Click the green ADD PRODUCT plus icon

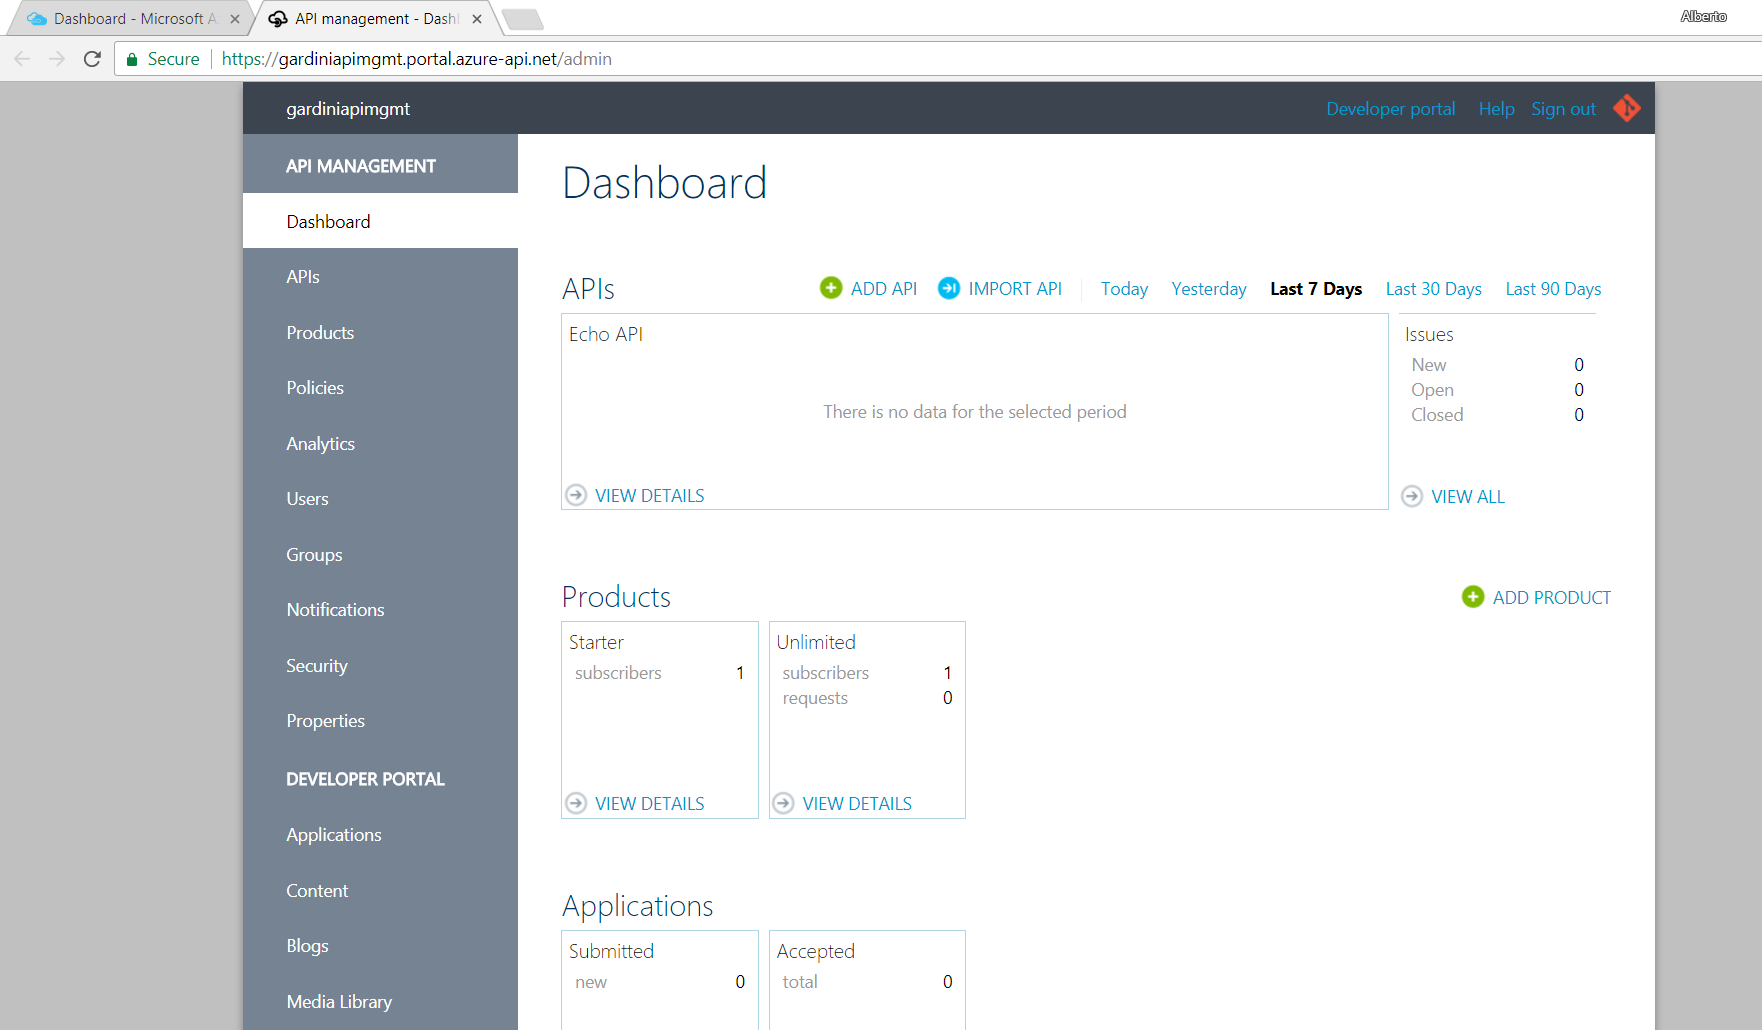pyautogui.click(x=1472, y=596)
